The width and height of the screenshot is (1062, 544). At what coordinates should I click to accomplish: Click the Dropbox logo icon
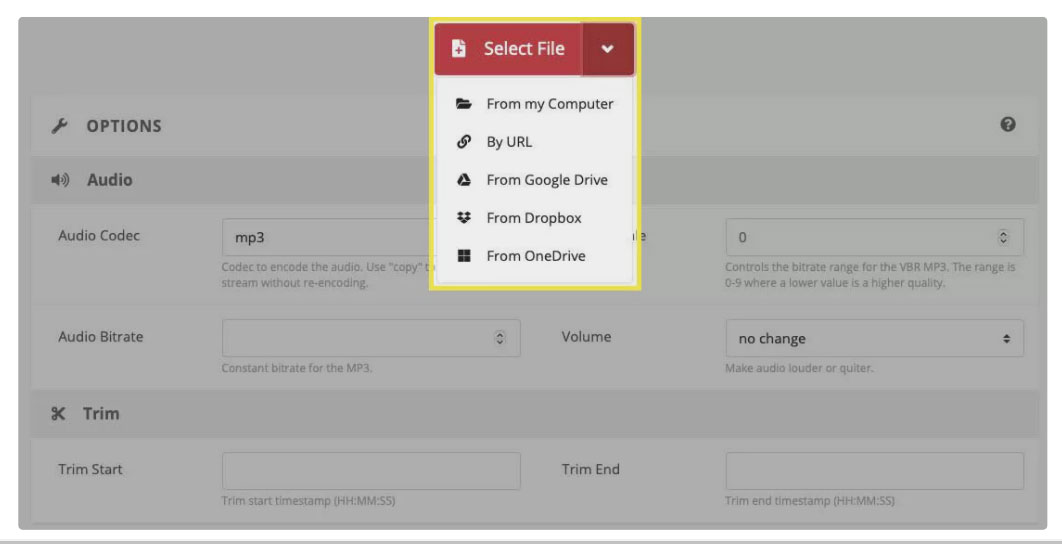click(463, 218)
